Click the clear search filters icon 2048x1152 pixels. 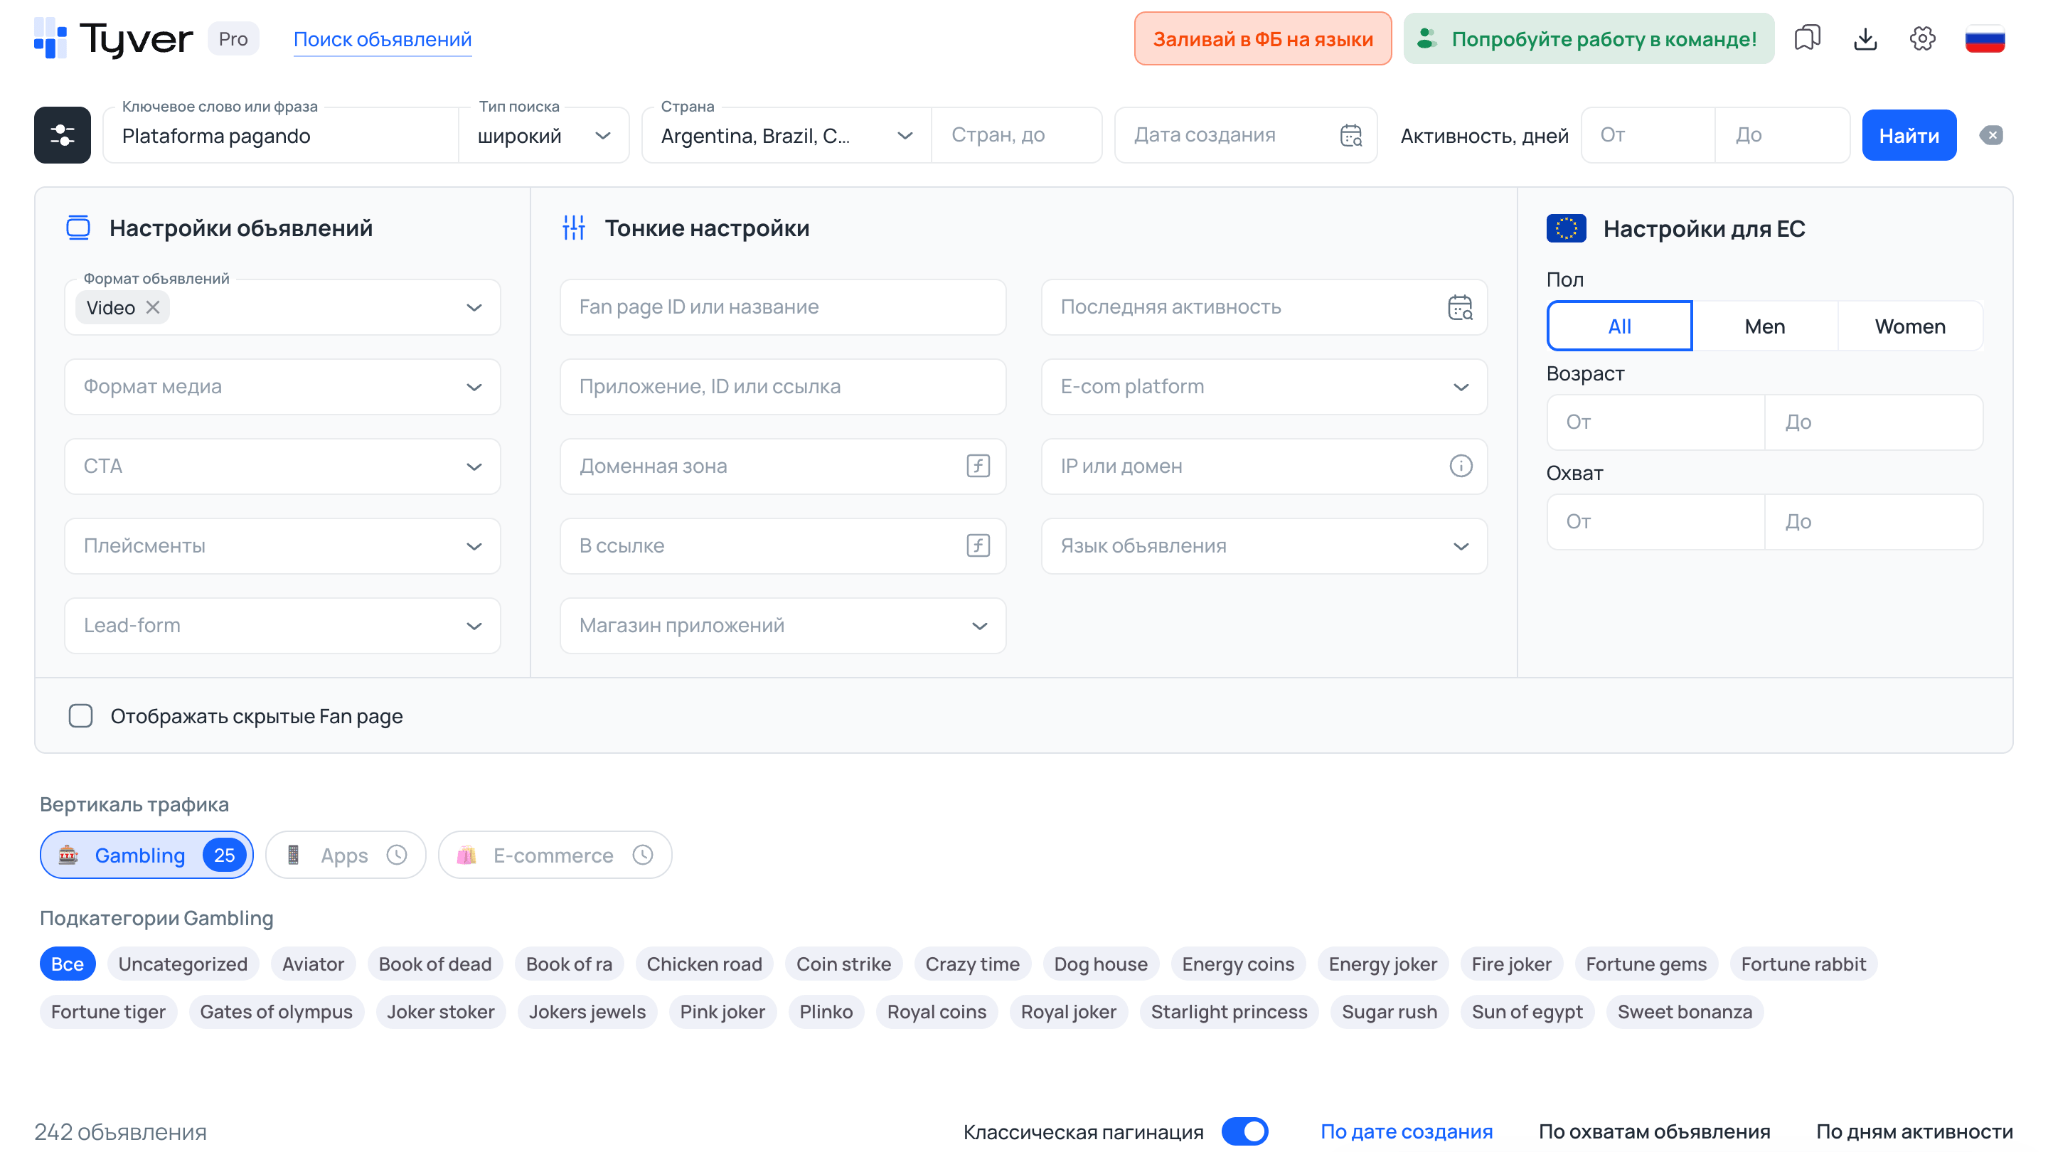[x=1991, y=135]
